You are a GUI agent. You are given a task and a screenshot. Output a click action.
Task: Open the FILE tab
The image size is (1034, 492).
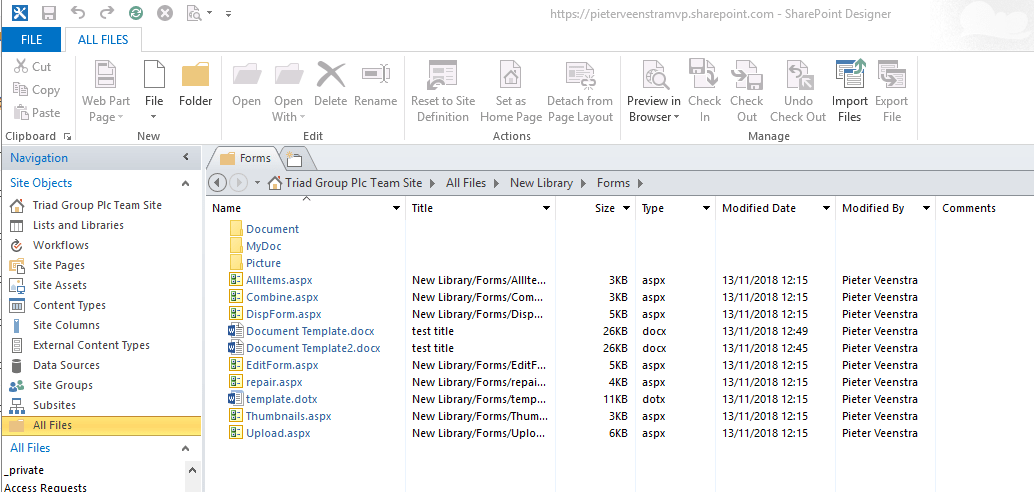click(31, 40)
